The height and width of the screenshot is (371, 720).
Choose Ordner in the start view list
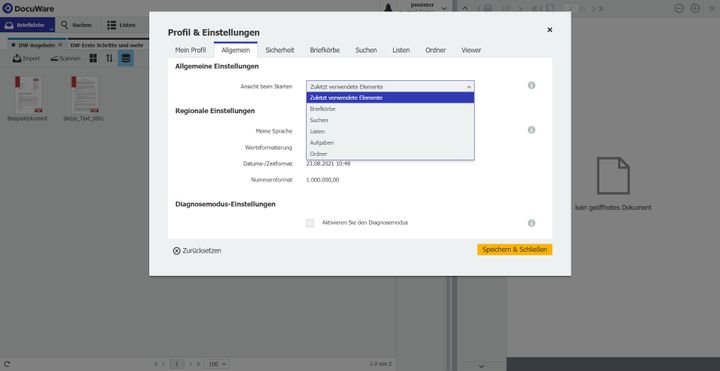tap(390, 153)
